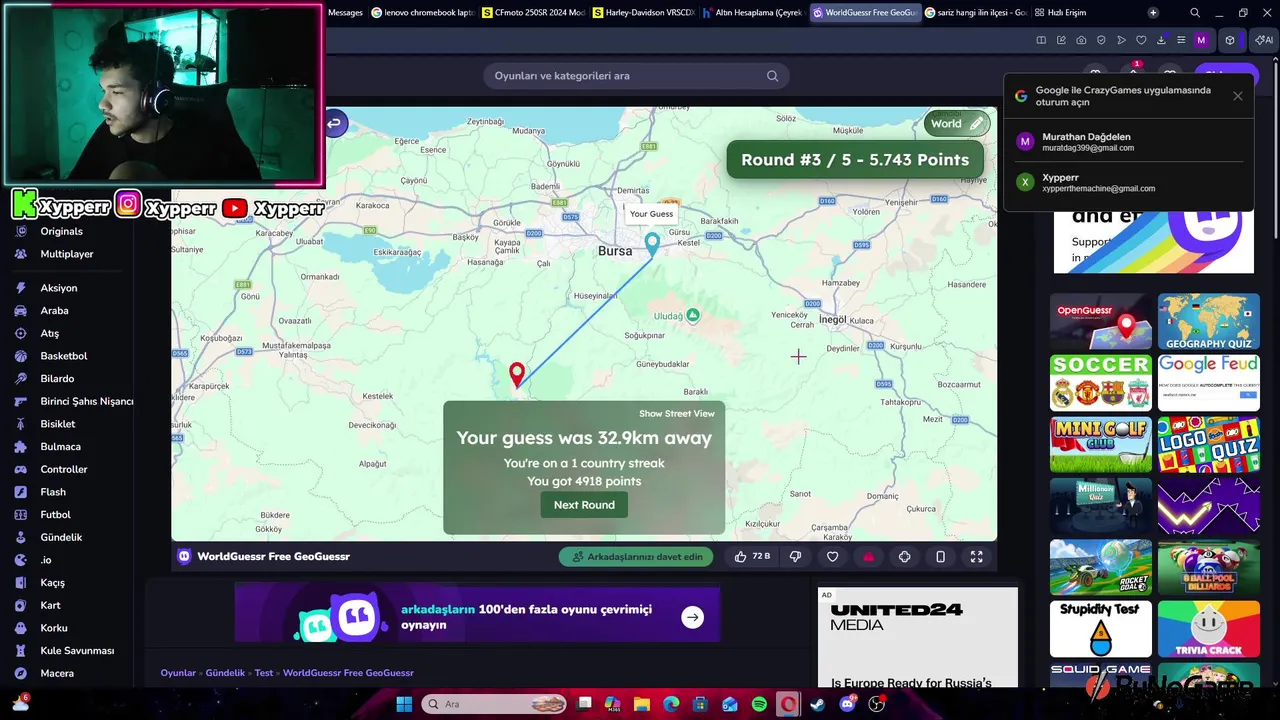
Task: Open Kaçış category in sidebar
Action: coord(52,583)
